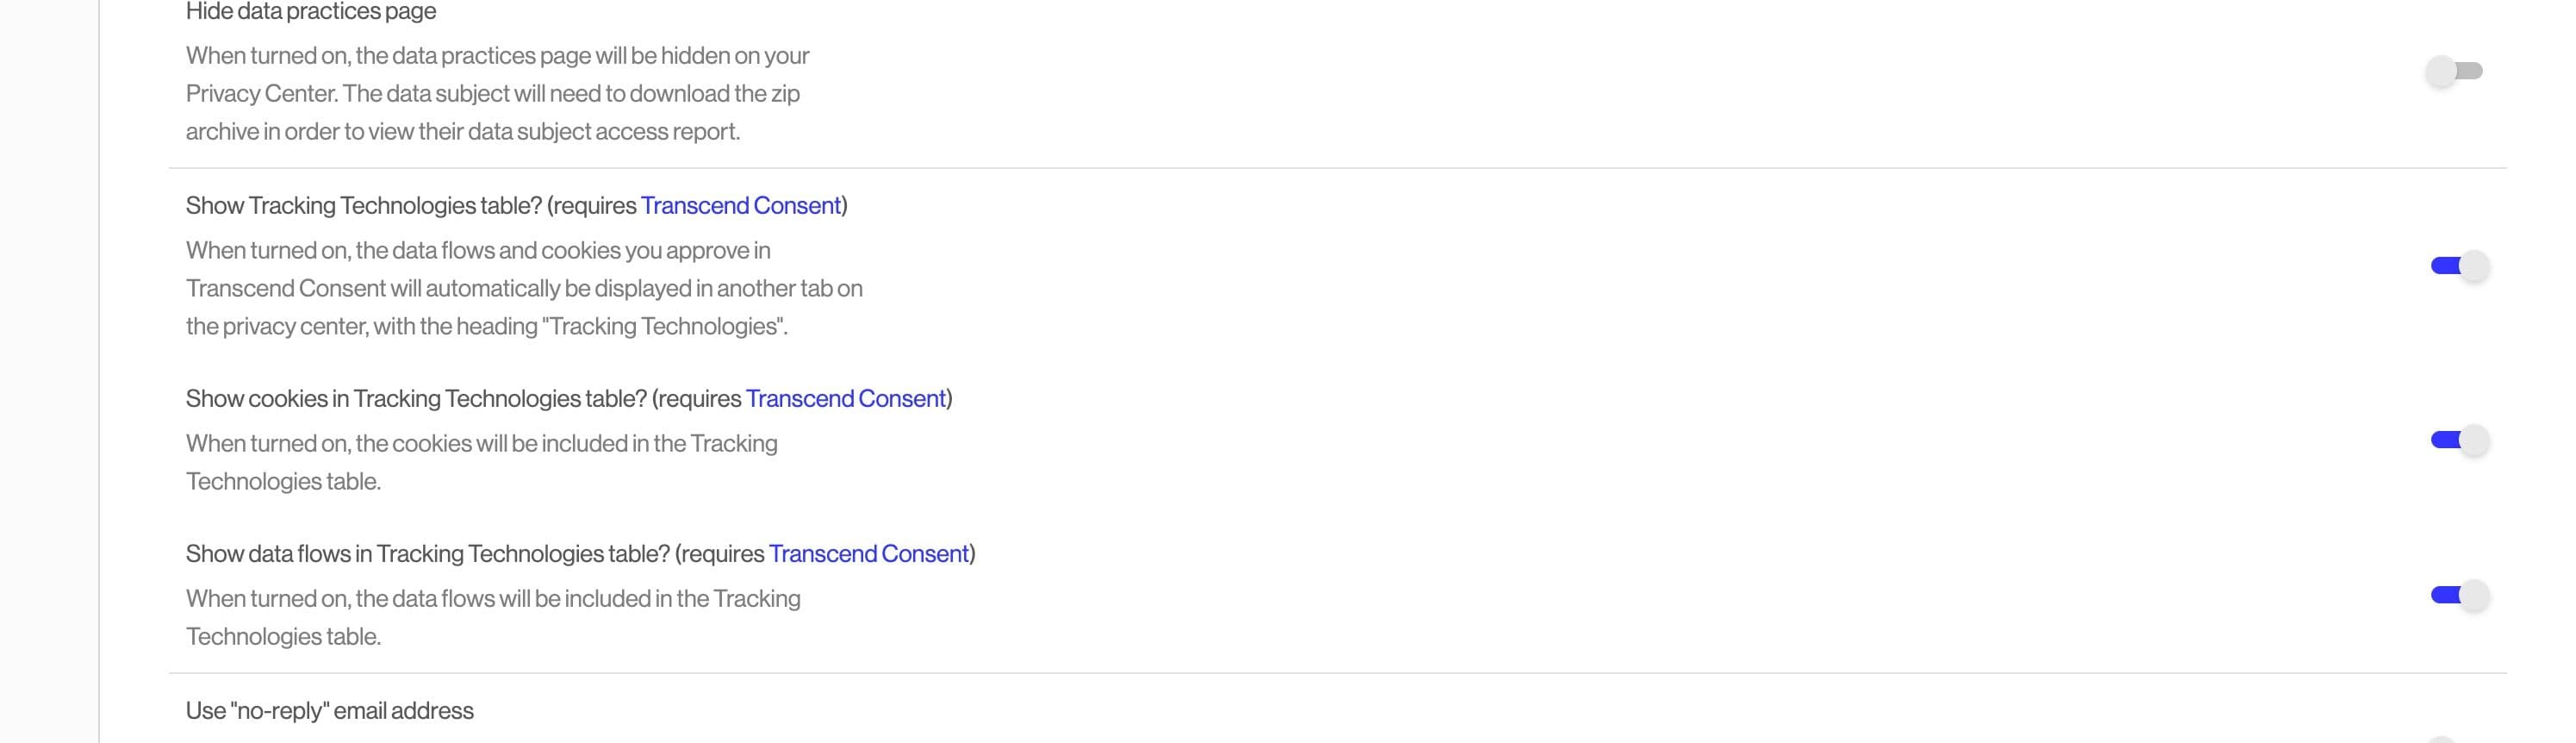Click the data practices zip archive description
2576x743 pixels.
pos(497,94)
